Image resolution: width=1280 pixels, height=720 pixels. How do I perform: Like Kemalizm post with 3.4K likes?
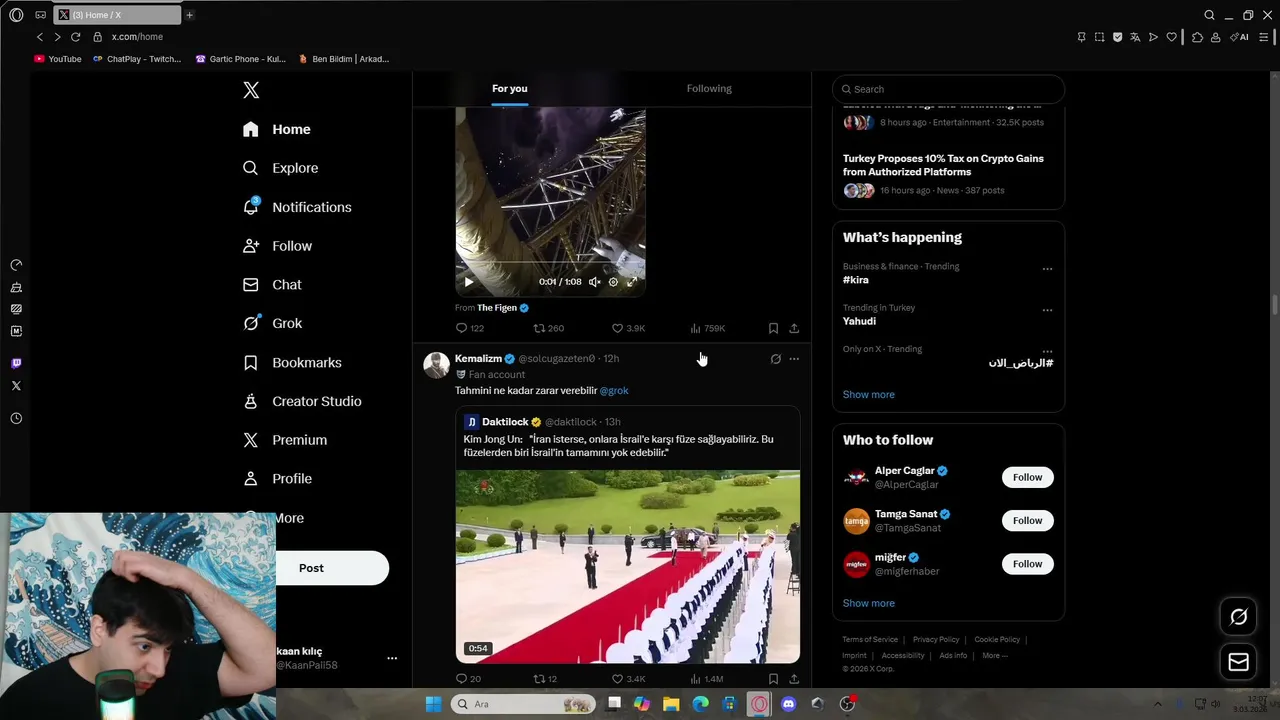[x=628, y=678]
